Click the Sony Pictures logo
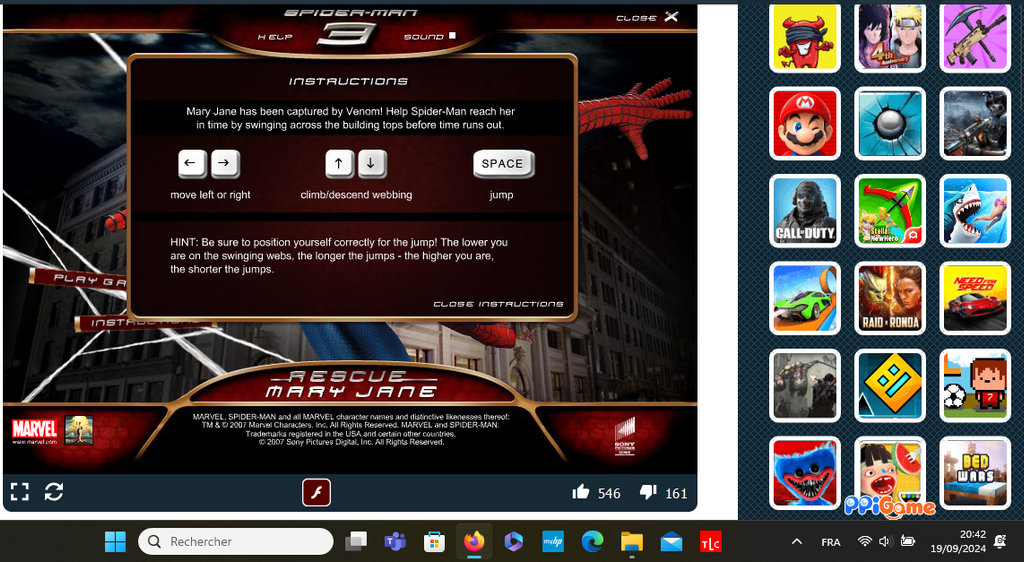 [624, 435]
